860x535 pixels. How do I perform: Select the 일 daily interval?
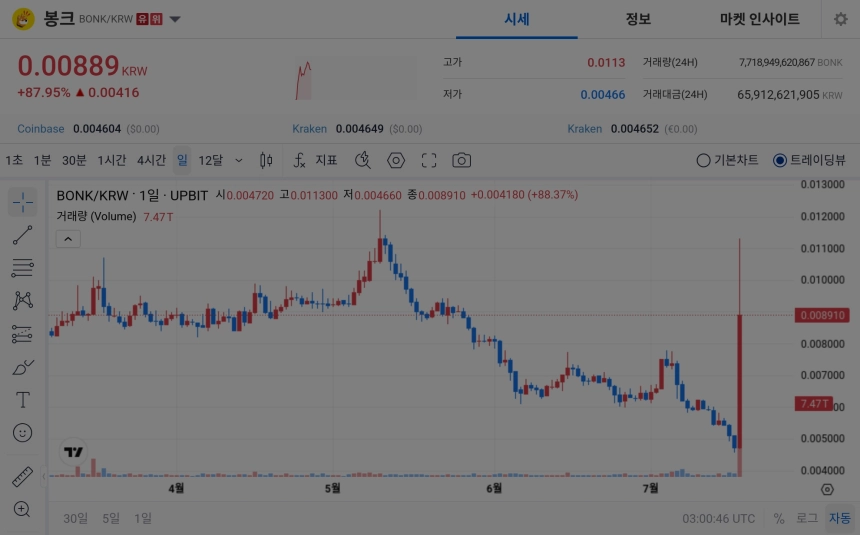(x=182, y=160)
